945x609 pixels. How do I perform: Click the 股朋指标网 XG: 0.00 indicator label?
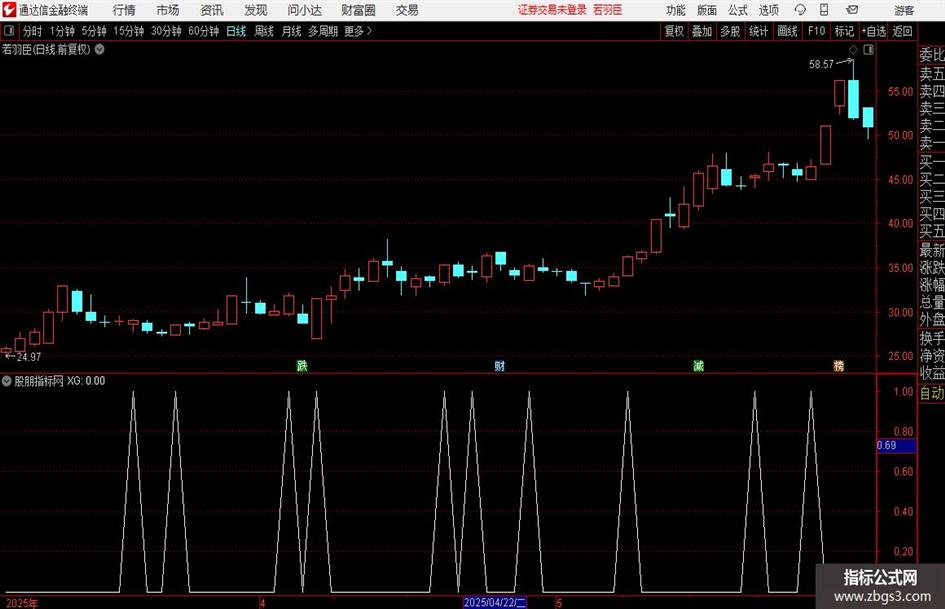point(59,380)
